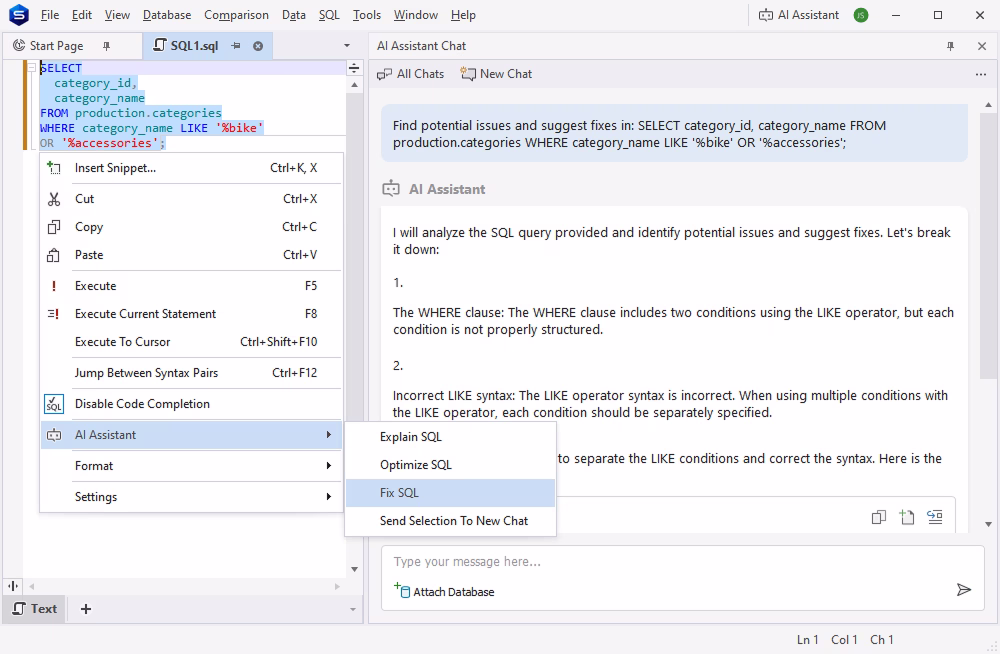Open the File menu
Viewport: 1000px width, 654px height.
coord(50,15)
